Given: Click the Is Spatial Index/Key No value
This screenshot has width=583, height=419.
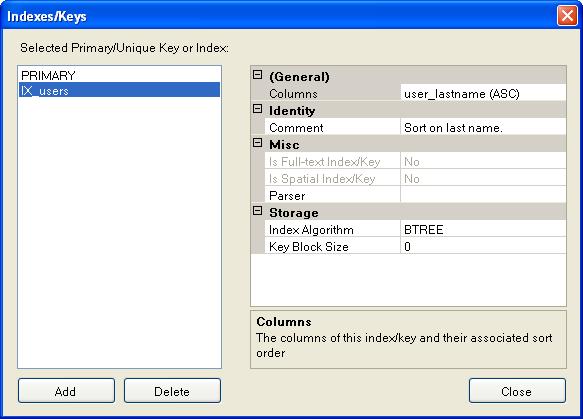Looking at the screenshot, I should tap(483, 178).
